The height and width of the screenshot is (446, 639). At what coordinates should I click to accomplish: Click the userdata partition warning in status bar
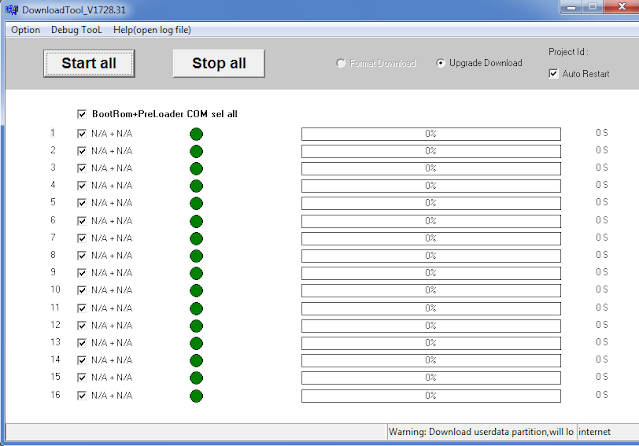coord(481,432)
